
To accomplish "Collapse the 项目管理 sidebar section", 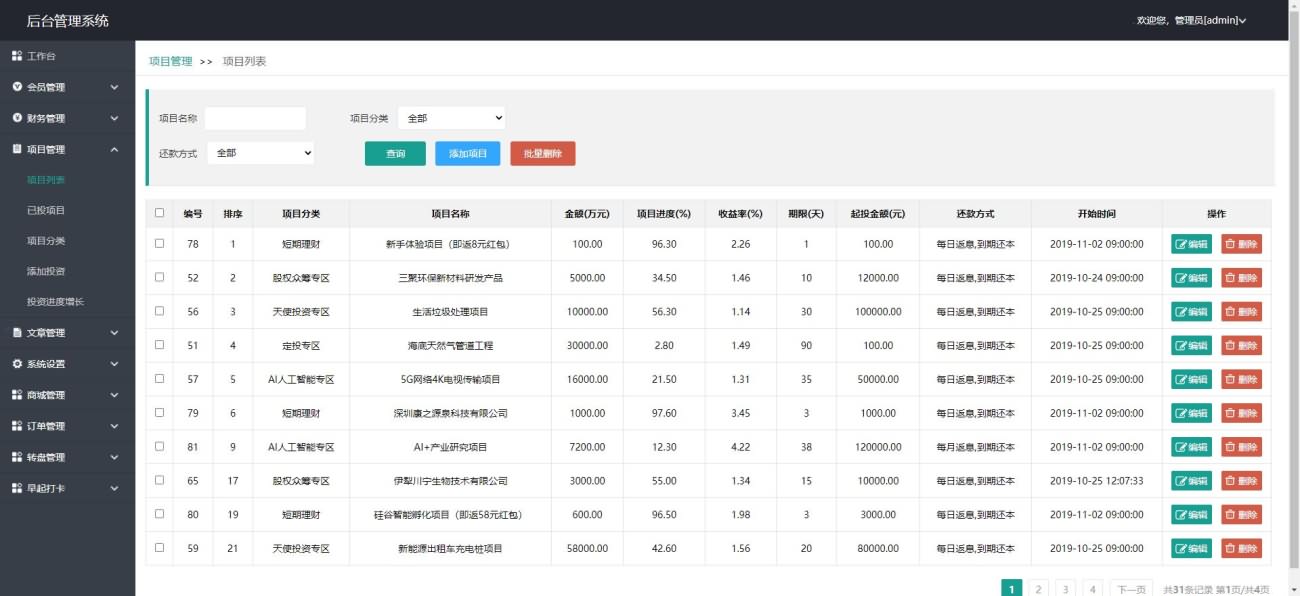I will pyautogui.click(x=114, y=149).
